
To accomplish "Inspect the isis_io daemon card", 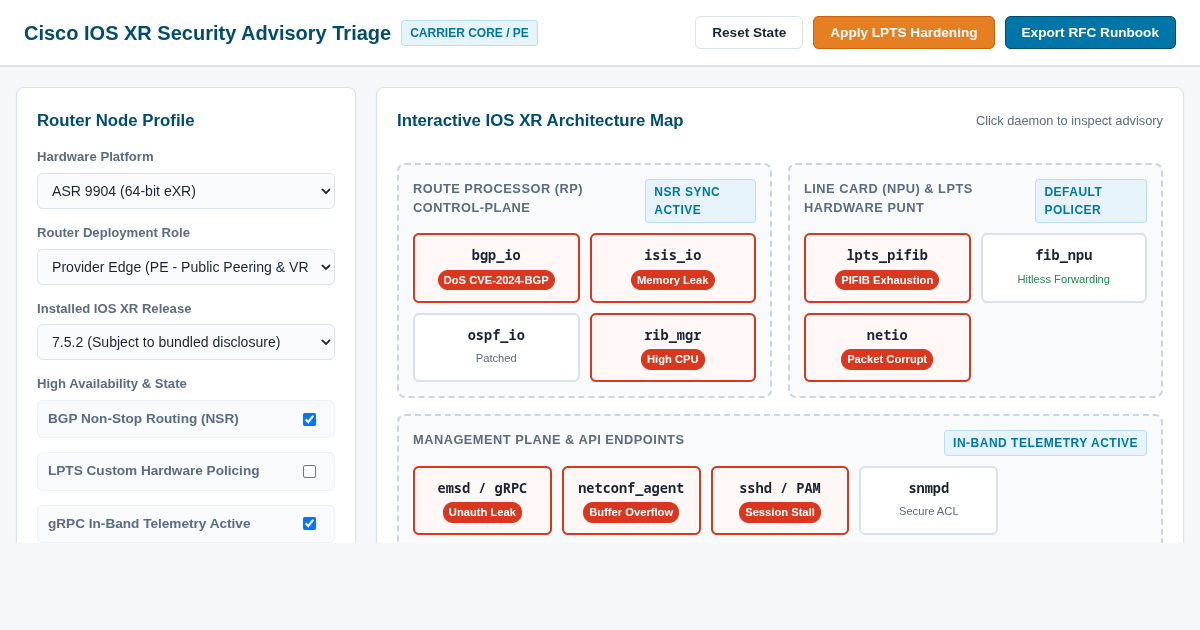I will click(x=673, y=268).
